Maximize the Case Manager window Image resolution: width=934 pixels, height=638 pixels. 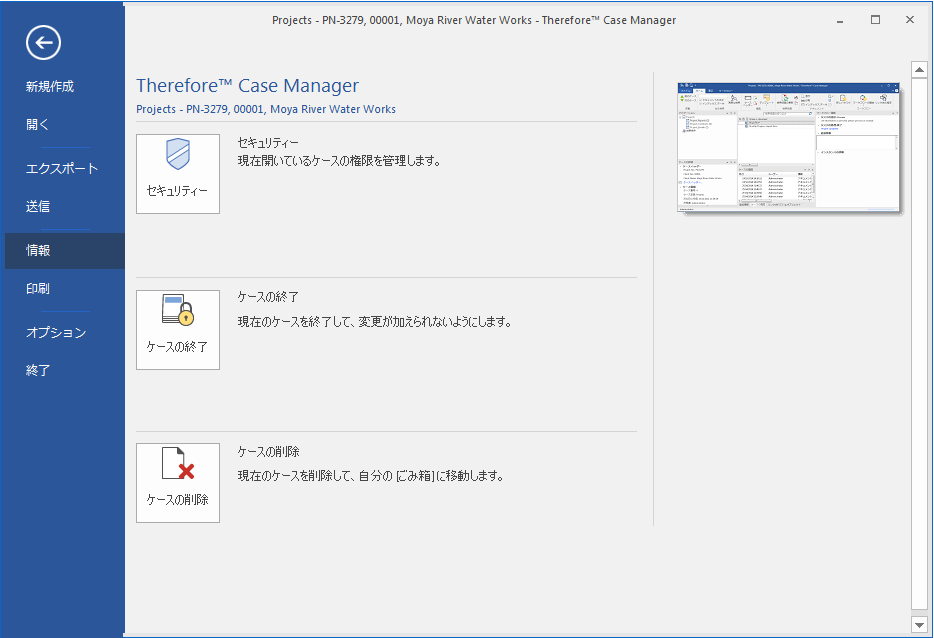pos(875,20)
